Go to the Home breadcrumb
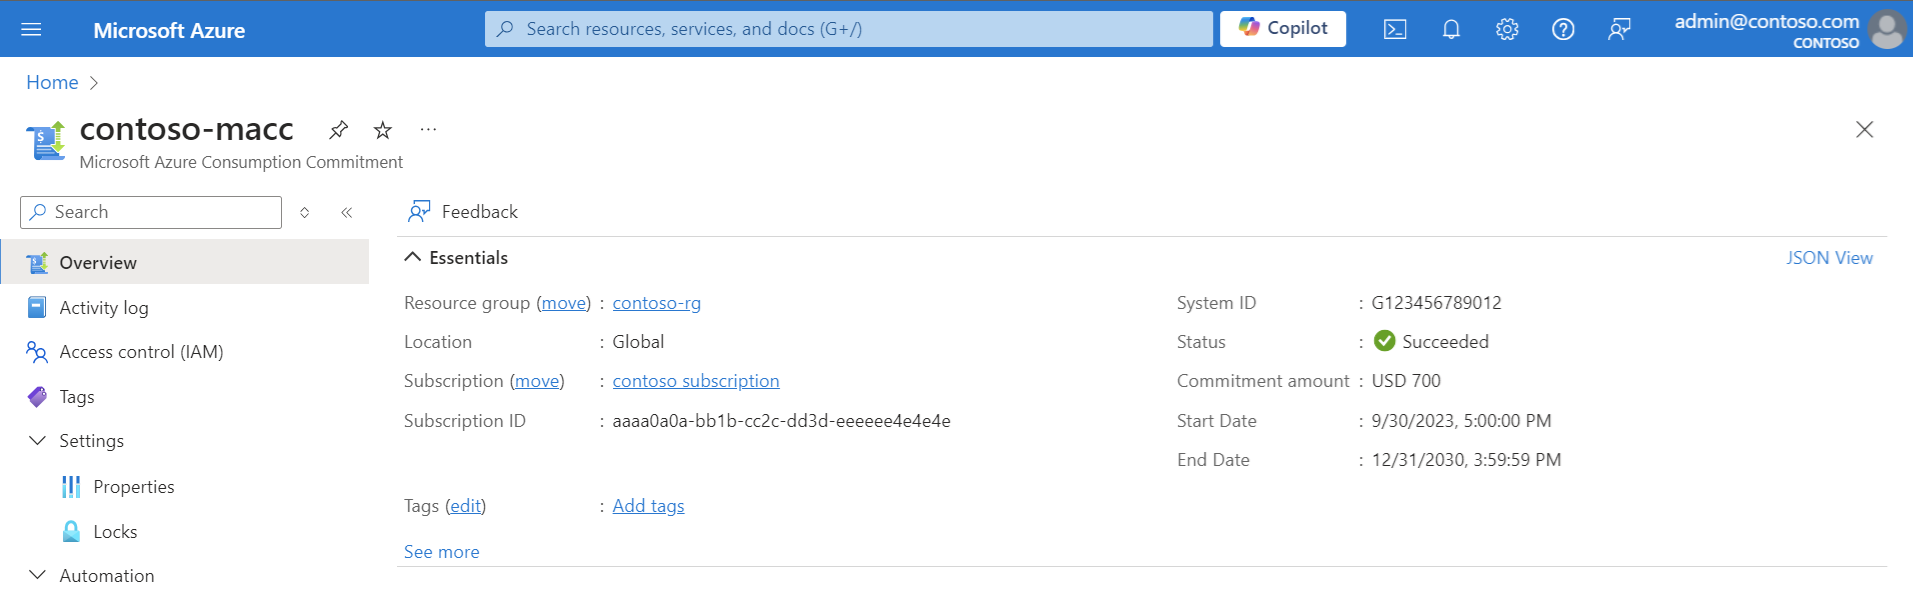This screenshot has width=1913, height=603. 52,83
